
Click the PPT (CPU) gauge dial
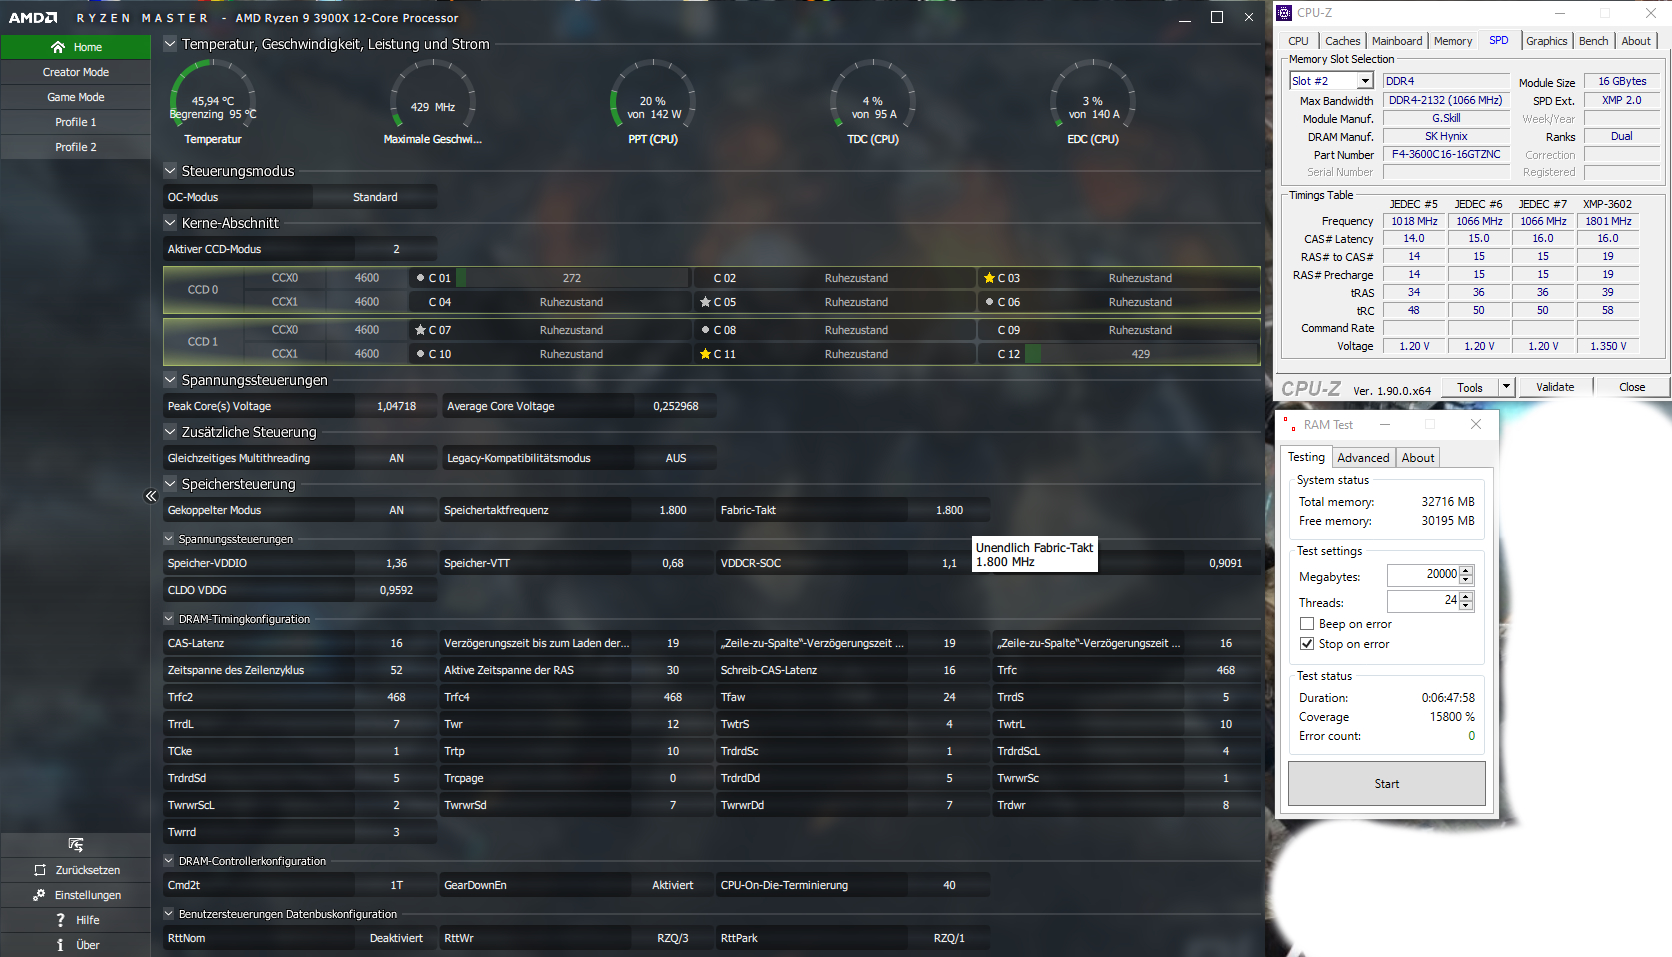[x=653, y=95]
